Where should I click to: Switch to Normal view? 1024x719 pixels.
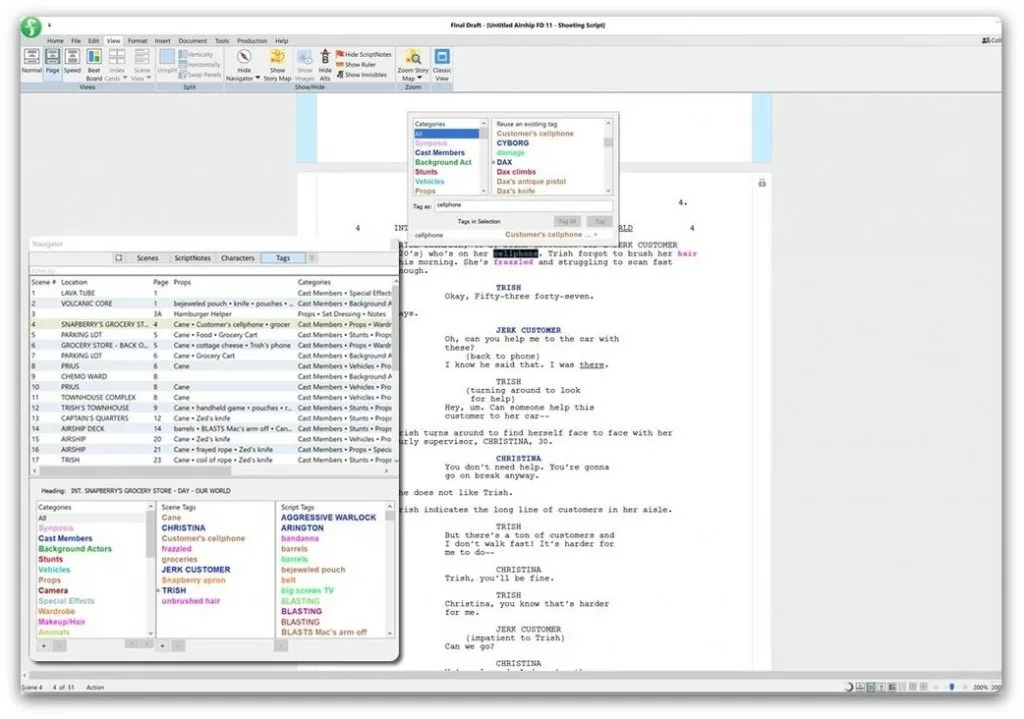[31, 61]
